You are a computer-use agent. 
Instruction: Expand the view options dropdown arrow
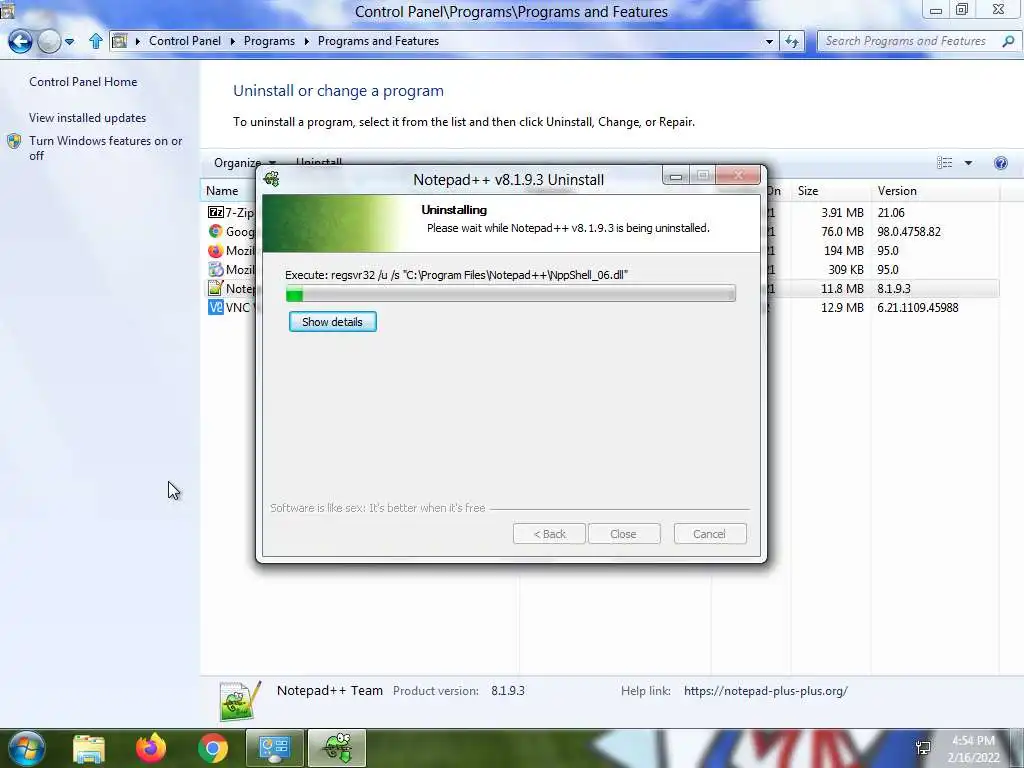tap(968, 163)
